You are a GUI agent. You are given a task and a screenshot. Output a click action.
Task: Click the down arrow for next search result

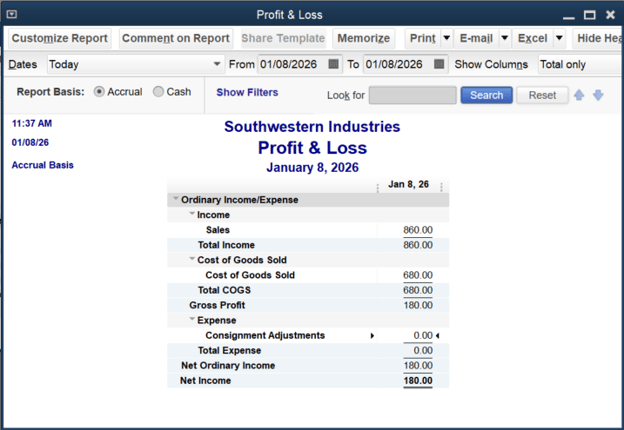(x=598, y=95)
